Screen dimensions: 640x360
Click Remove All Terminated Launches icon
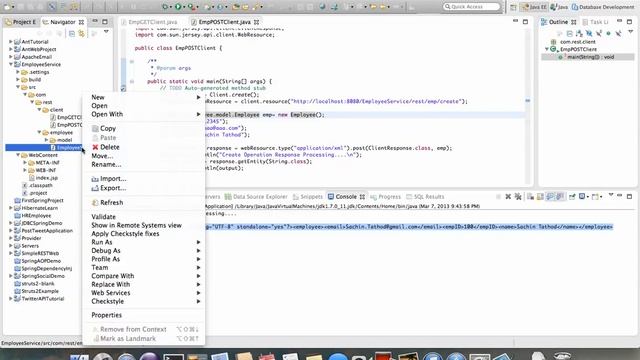point(518,197)
